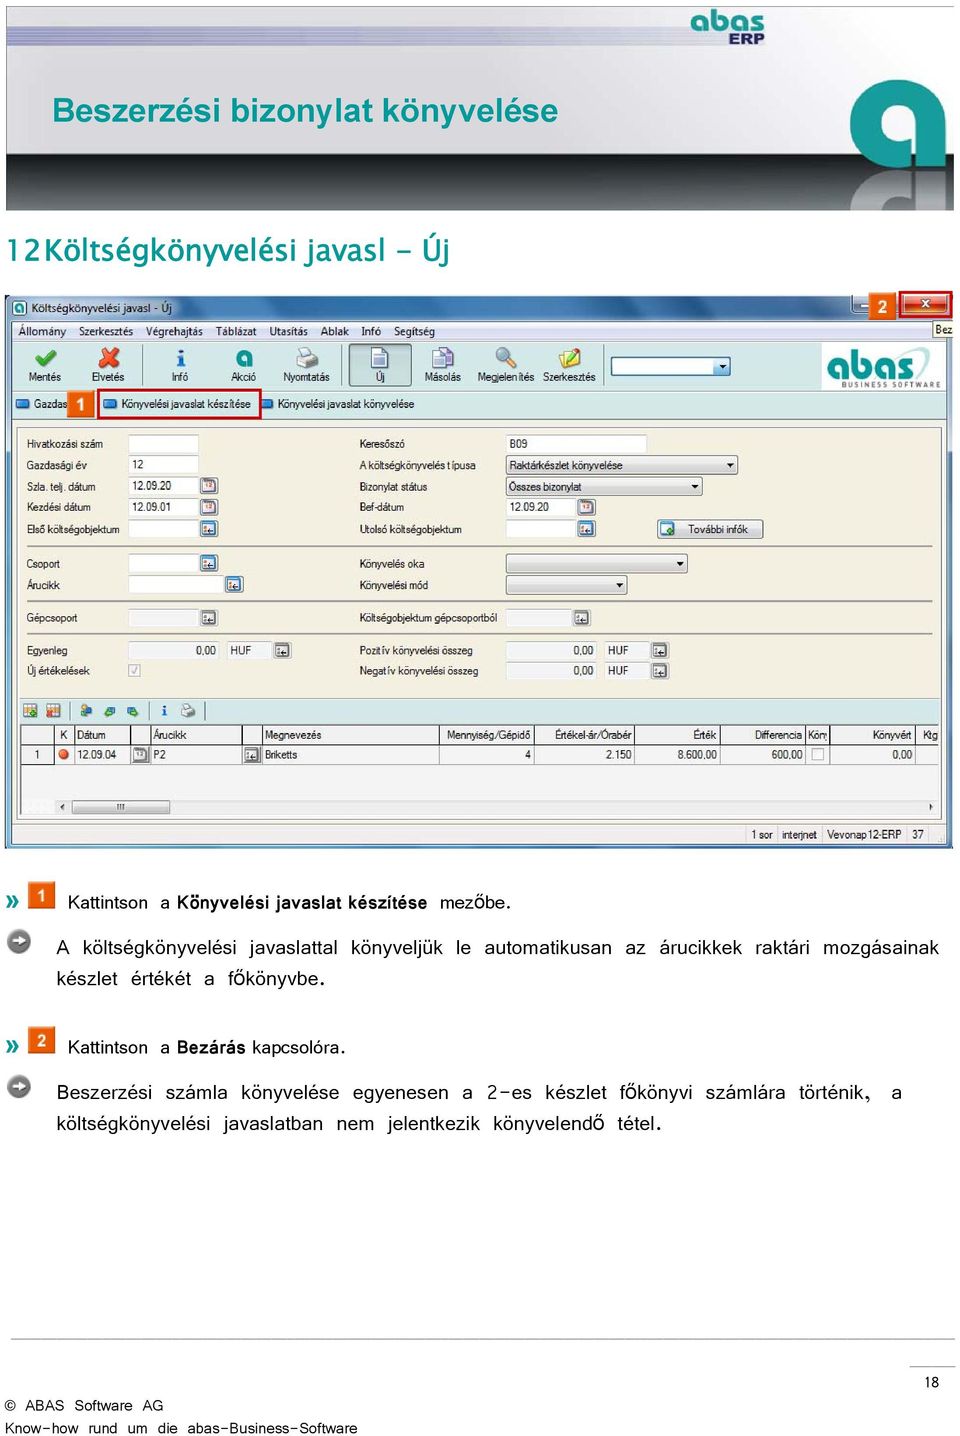Select the Briketts cell in row 1
Screen dimensions: 960x1436
point(350,754)
